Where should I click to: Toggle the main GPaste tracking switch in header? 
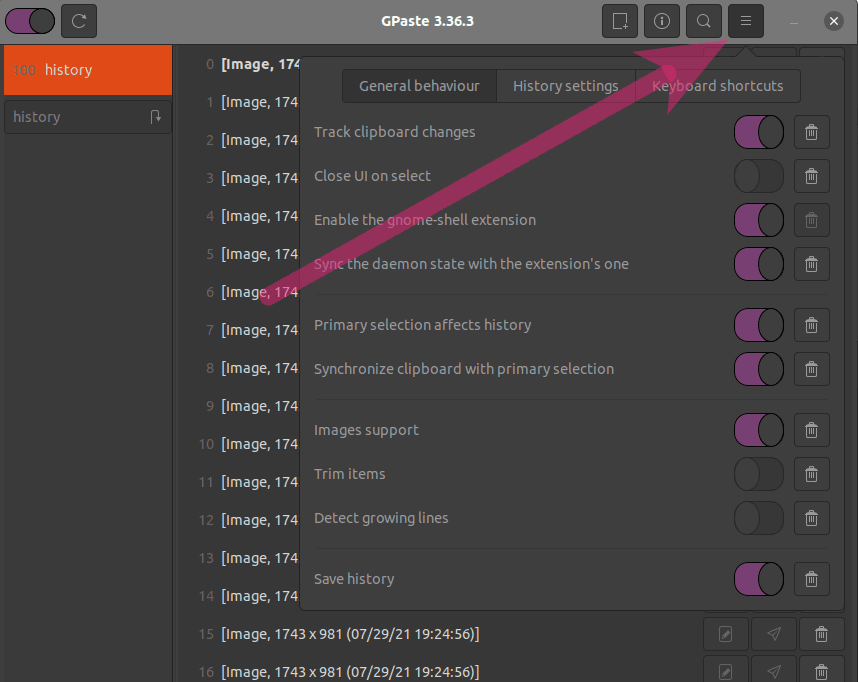30,21
